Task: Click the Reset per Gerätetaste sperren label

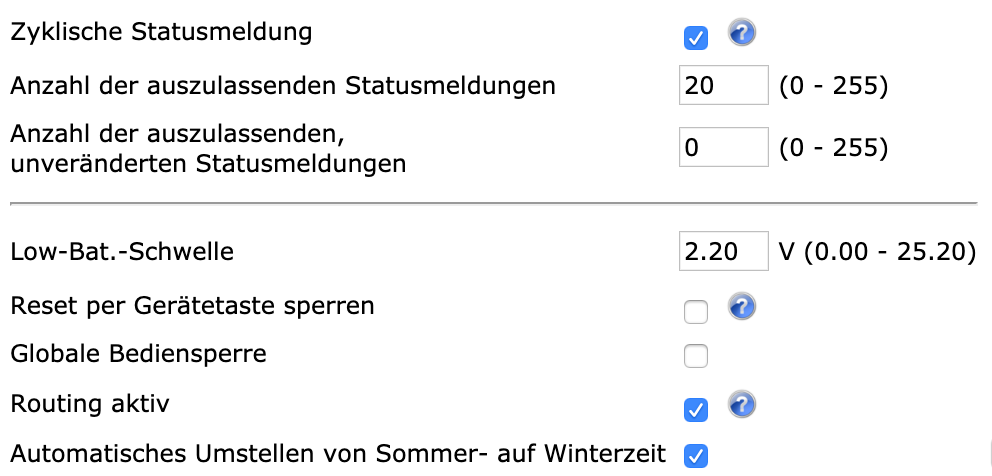Action: click(x=192, y=306)
